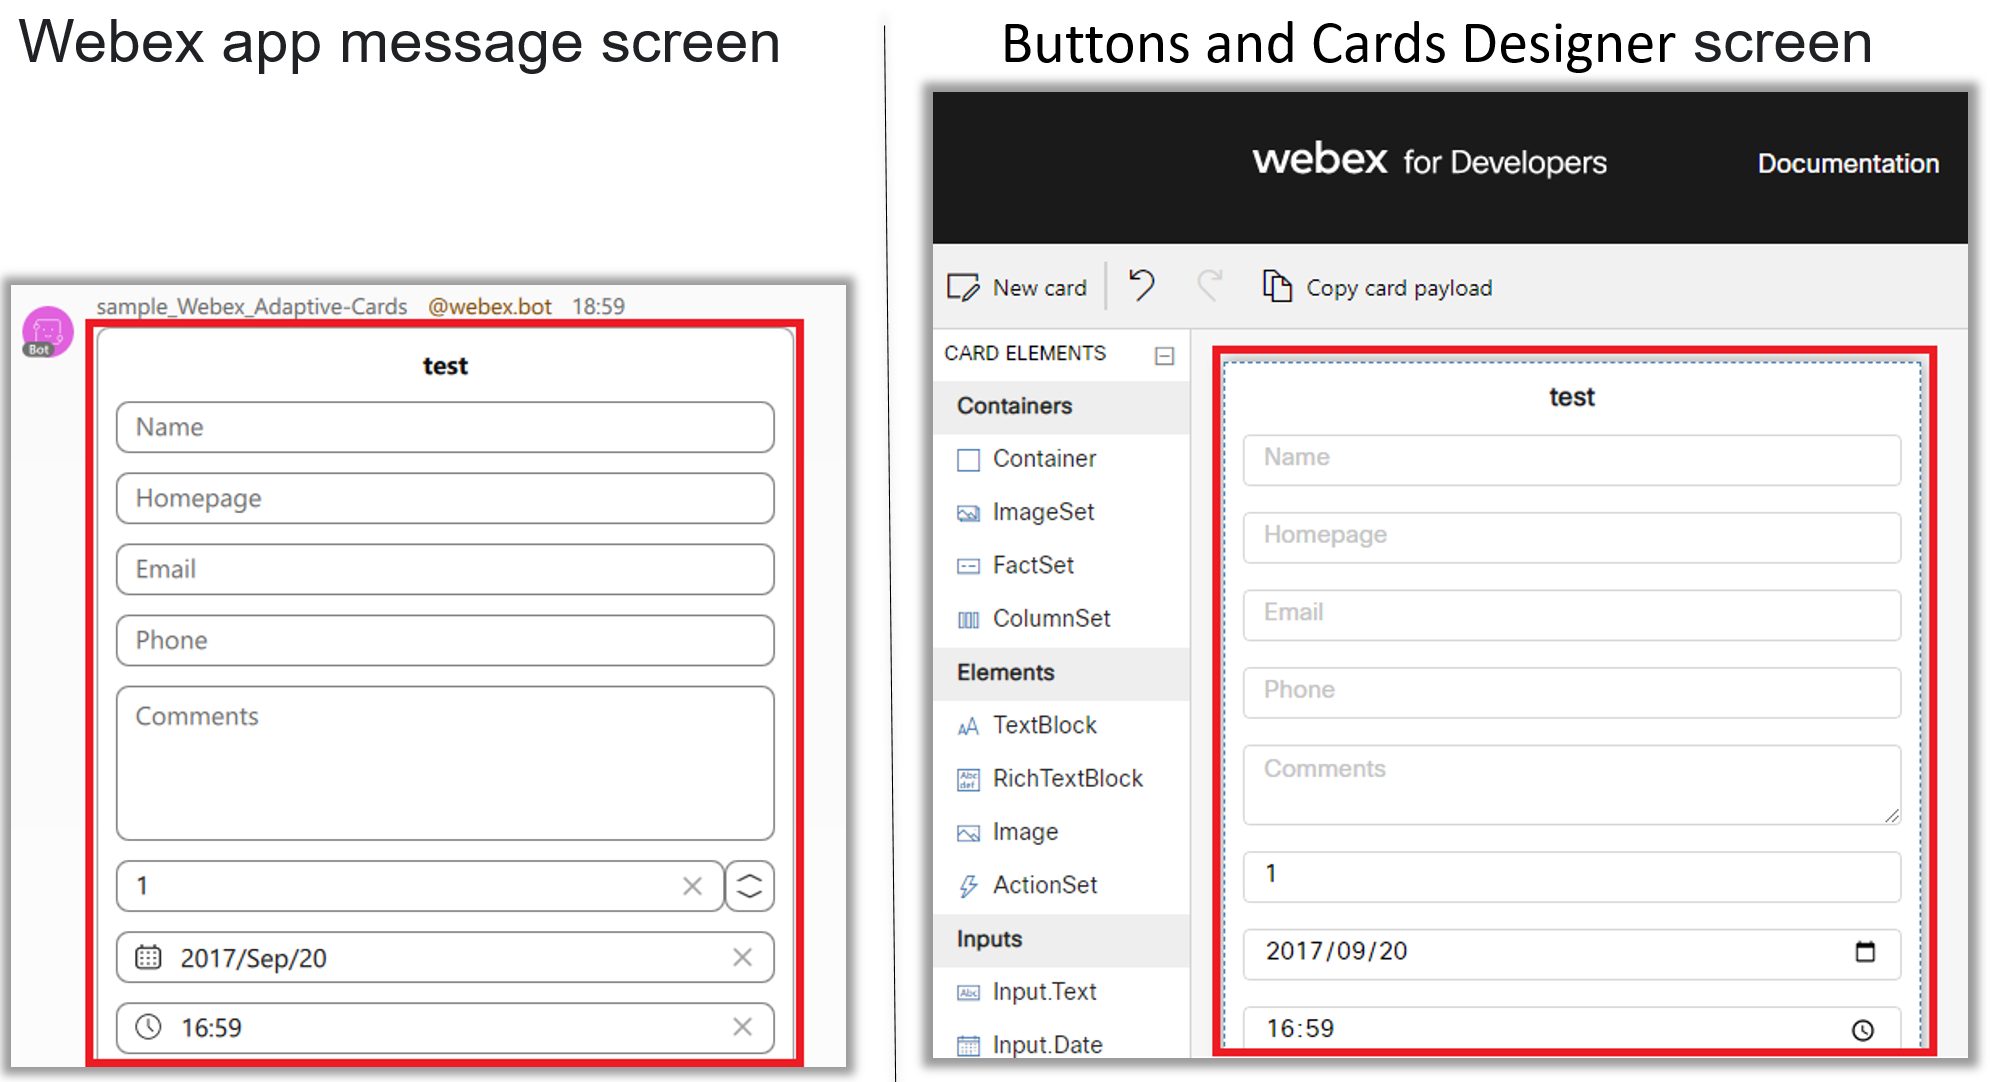Click the 18:59 message timestamp

click(x=598, y=306)
